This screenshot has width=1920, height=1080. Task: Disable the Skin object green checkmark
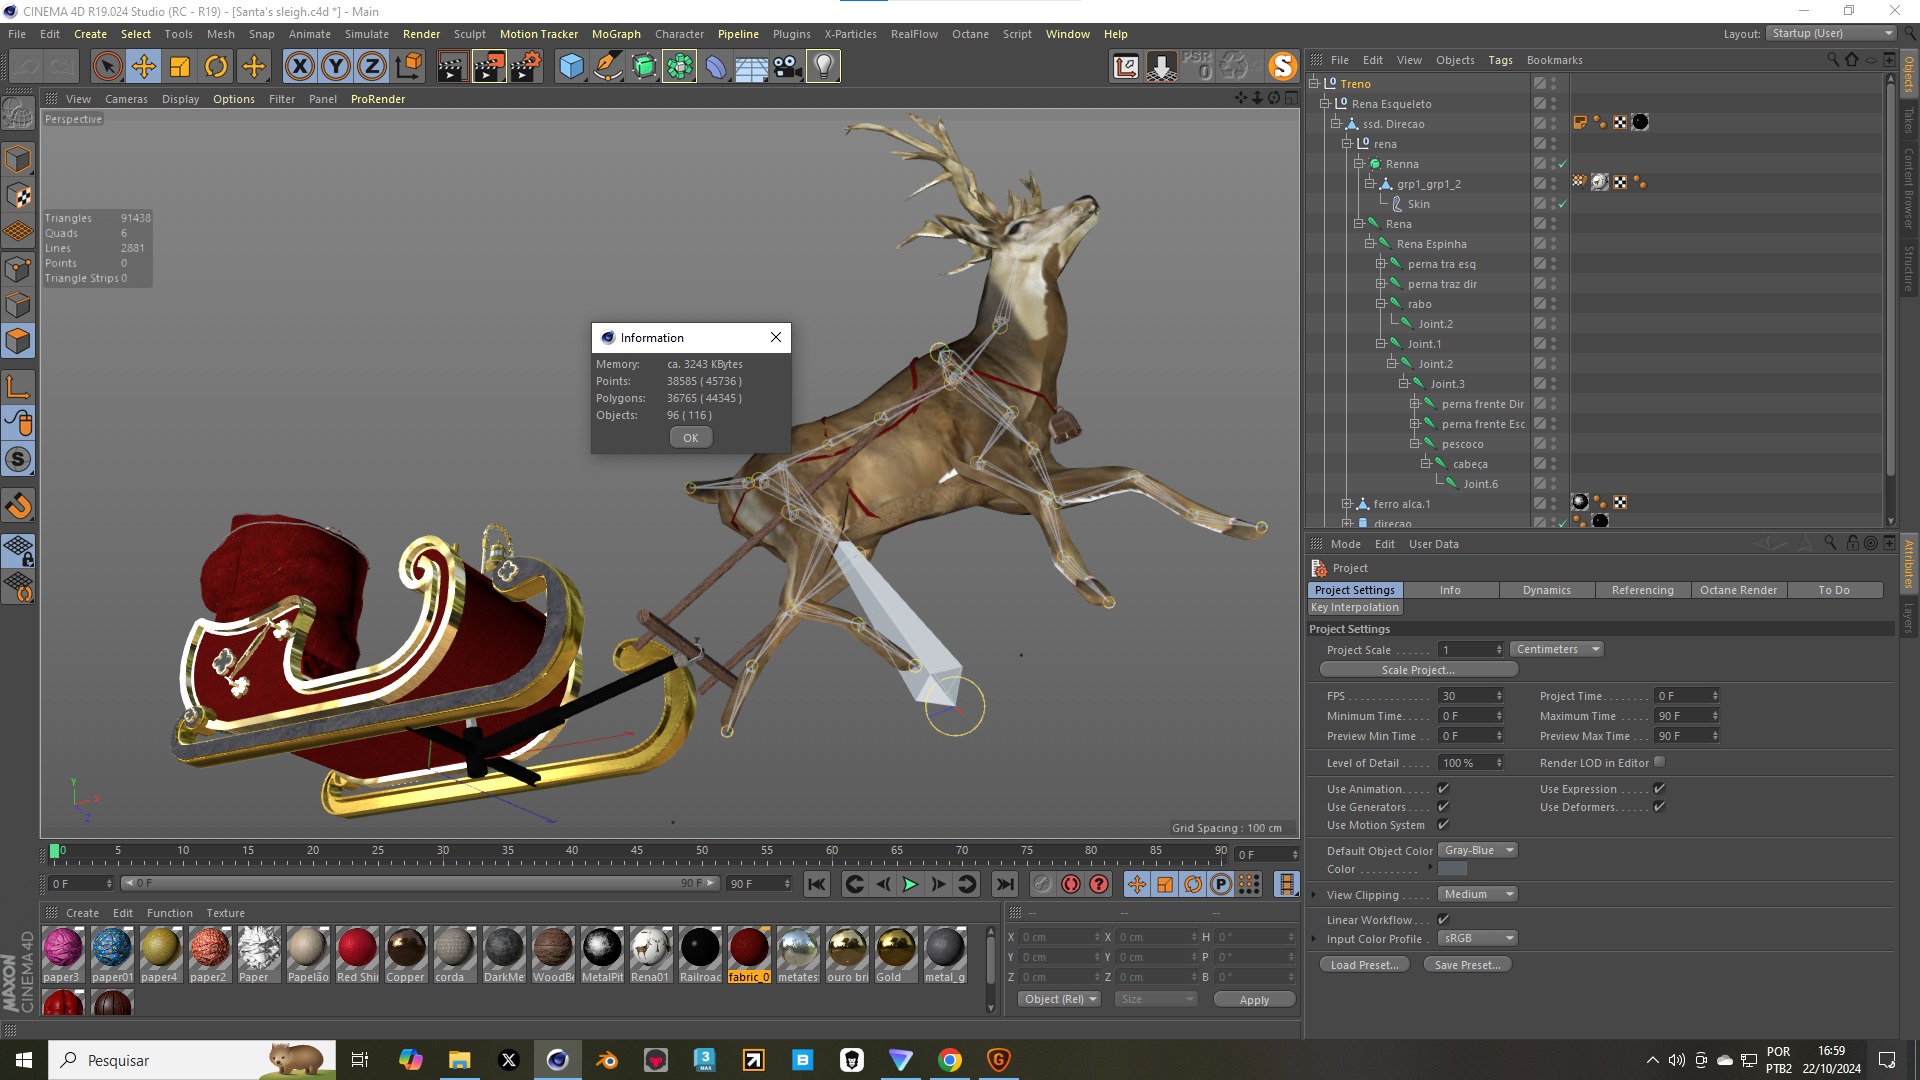(1562, 204)
